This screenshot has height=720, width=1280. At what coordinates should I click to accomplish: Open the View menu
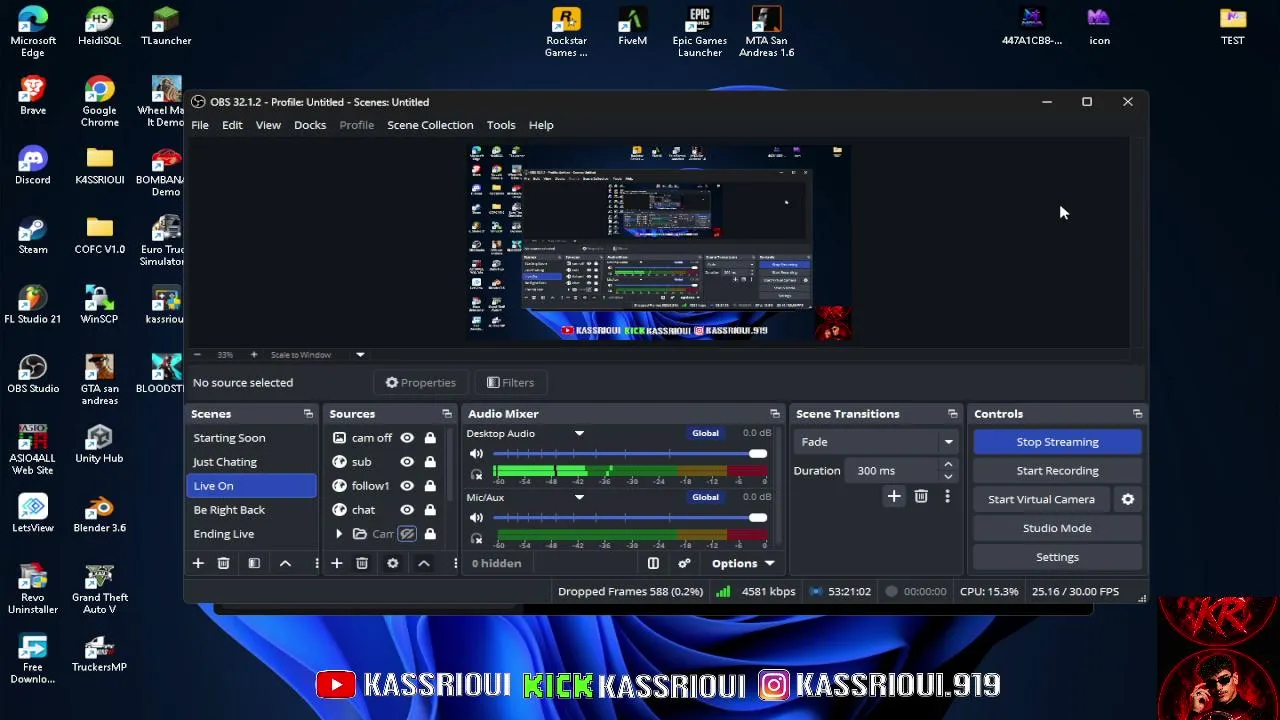coord(268,125)
